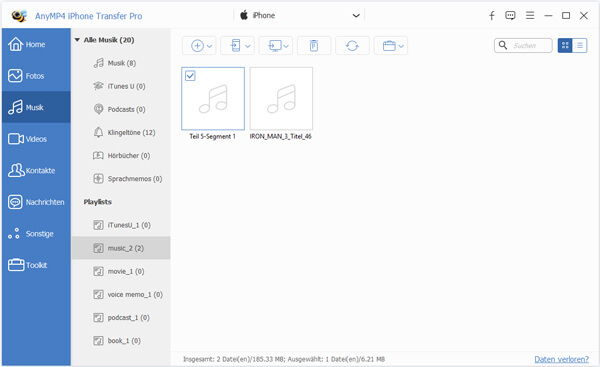This screenshot has height=367, width=600.
Task: Open the Facebook share icon
Action: click(492, 15)
